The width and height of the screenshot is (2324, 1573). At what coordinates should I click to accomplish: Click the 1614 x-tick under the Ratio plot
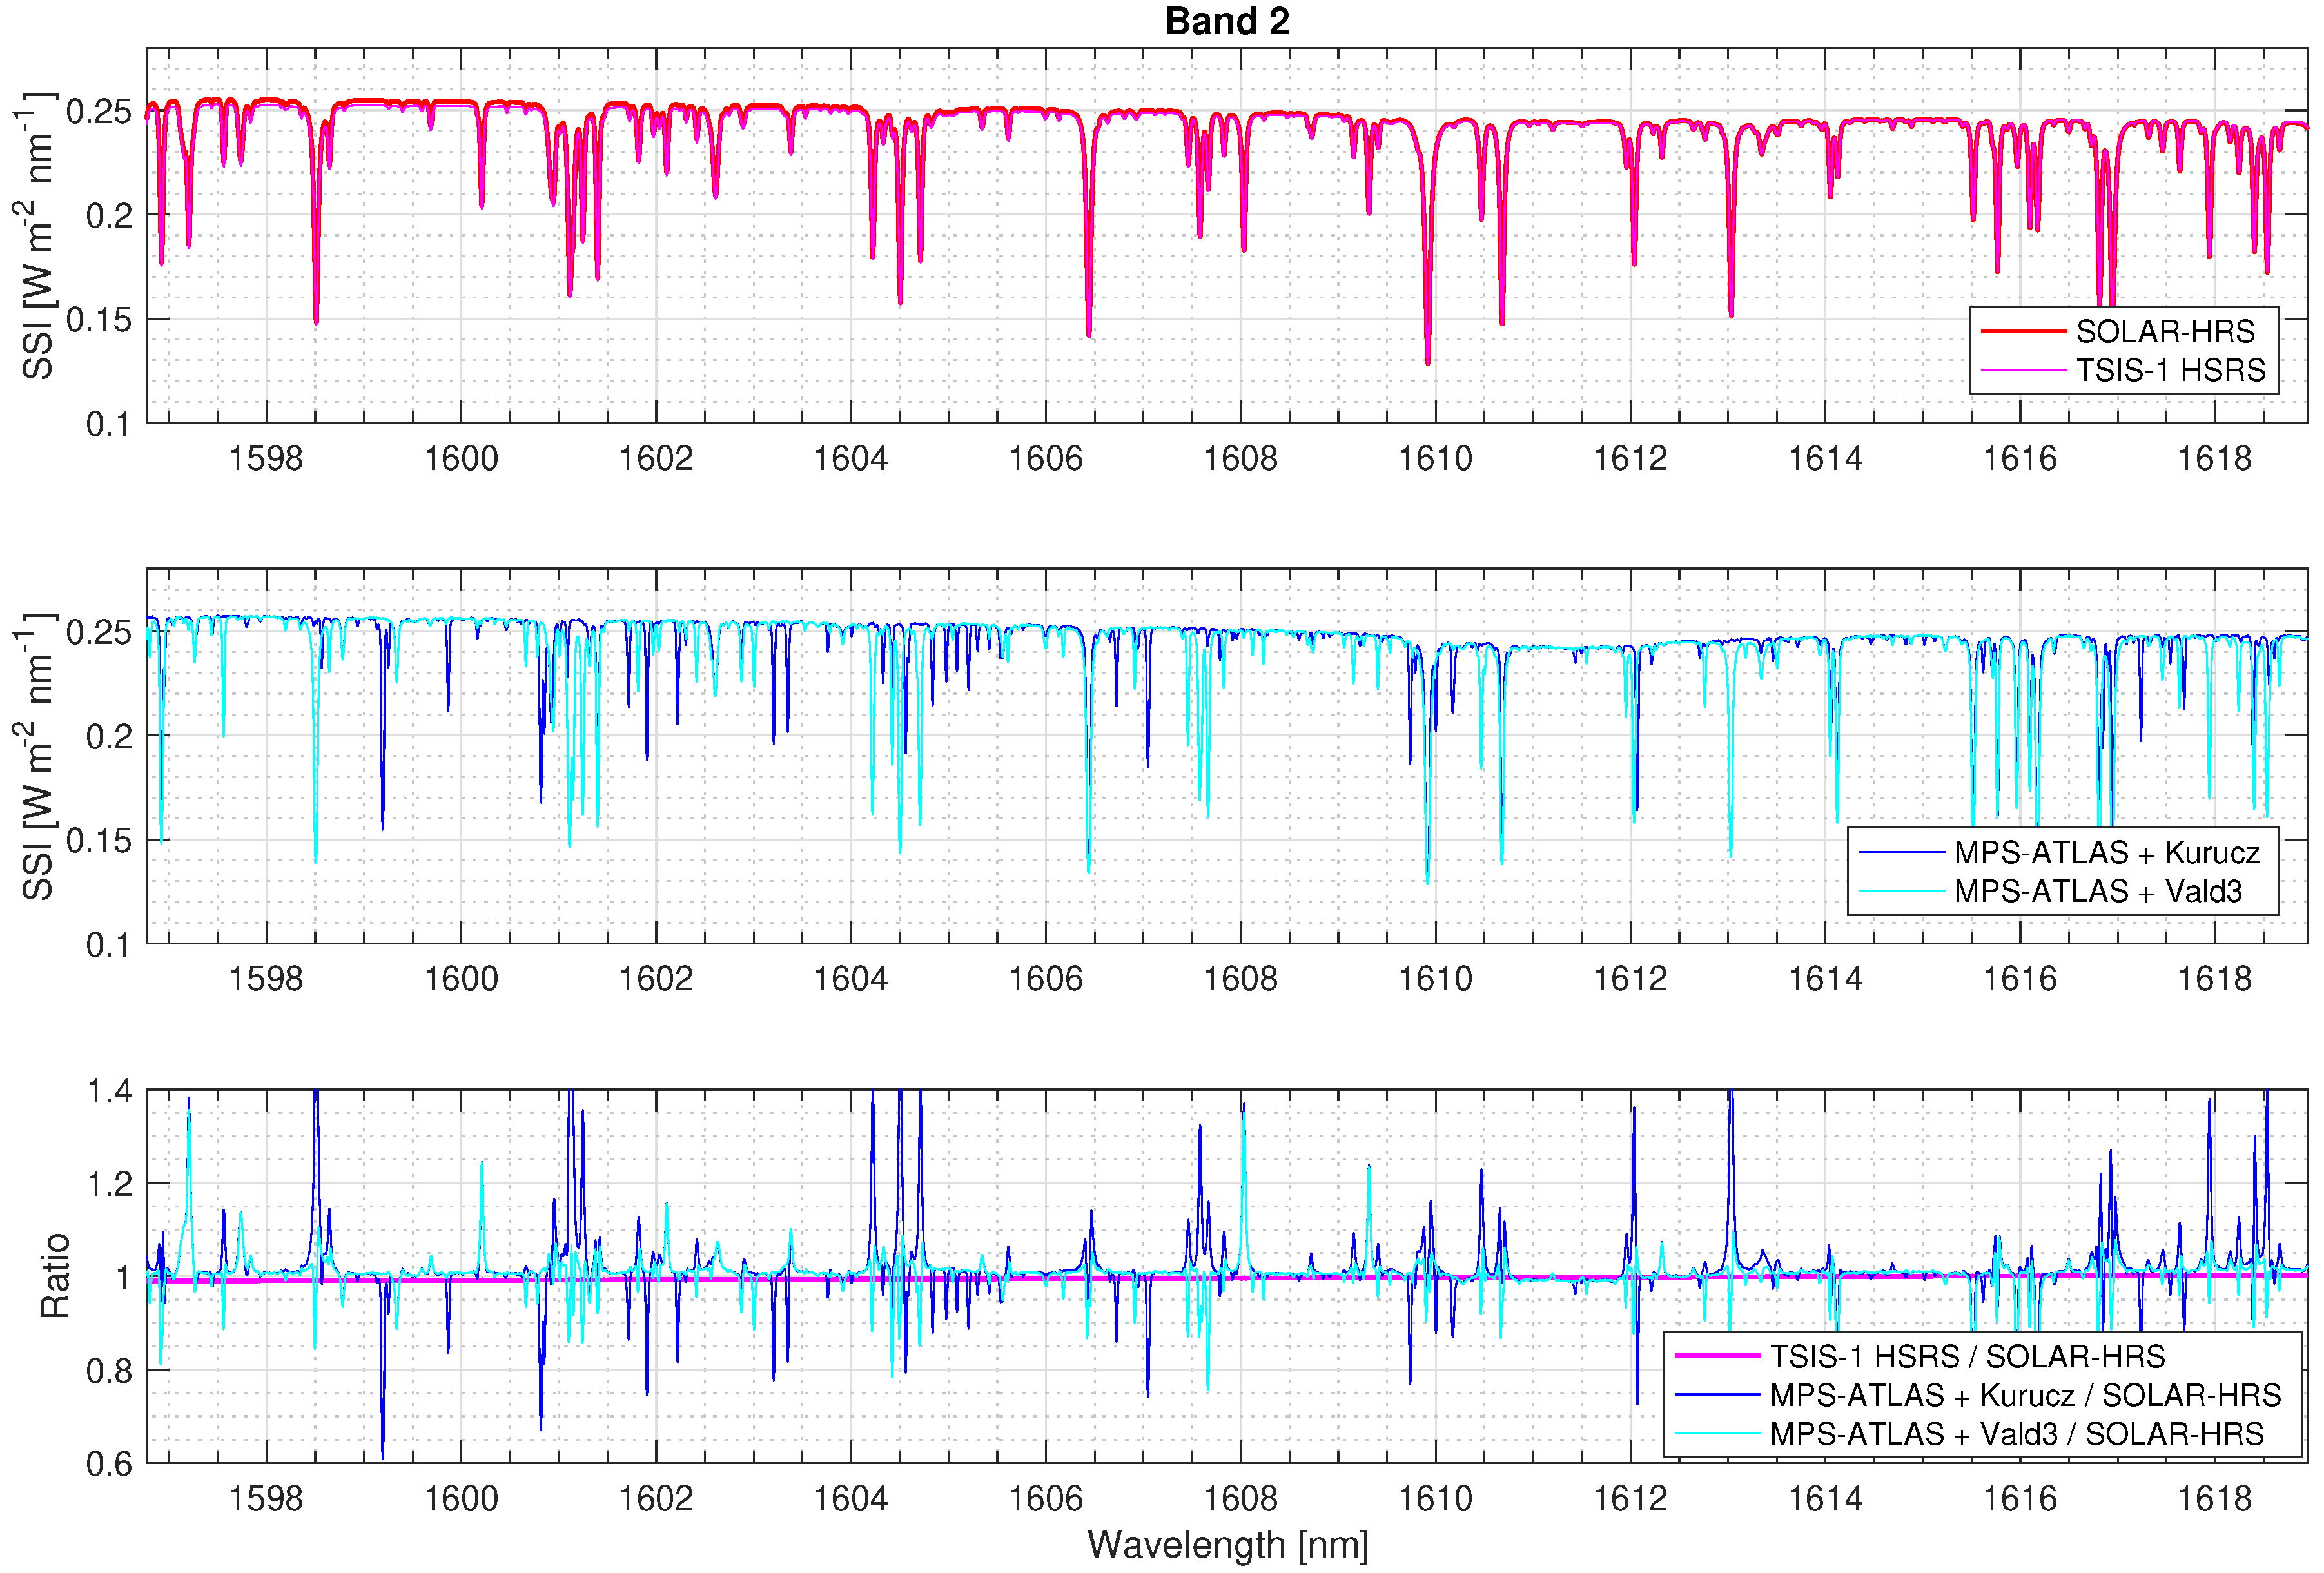tap(1825, 1498)
